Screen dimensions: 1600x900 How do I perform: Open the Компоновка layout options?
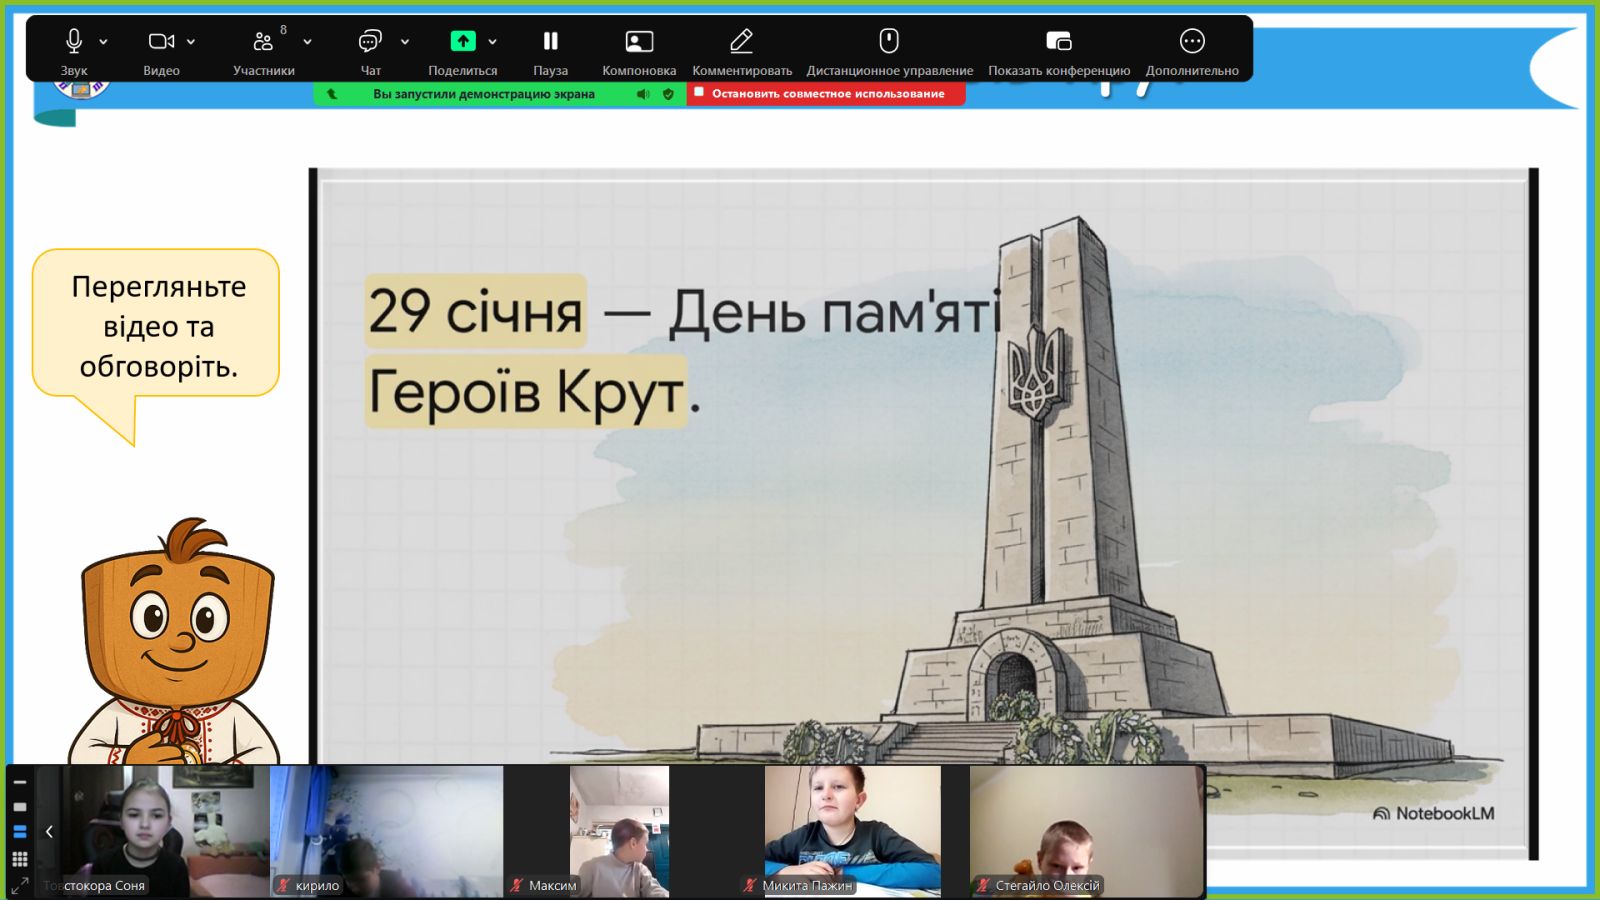click(639, 42)
